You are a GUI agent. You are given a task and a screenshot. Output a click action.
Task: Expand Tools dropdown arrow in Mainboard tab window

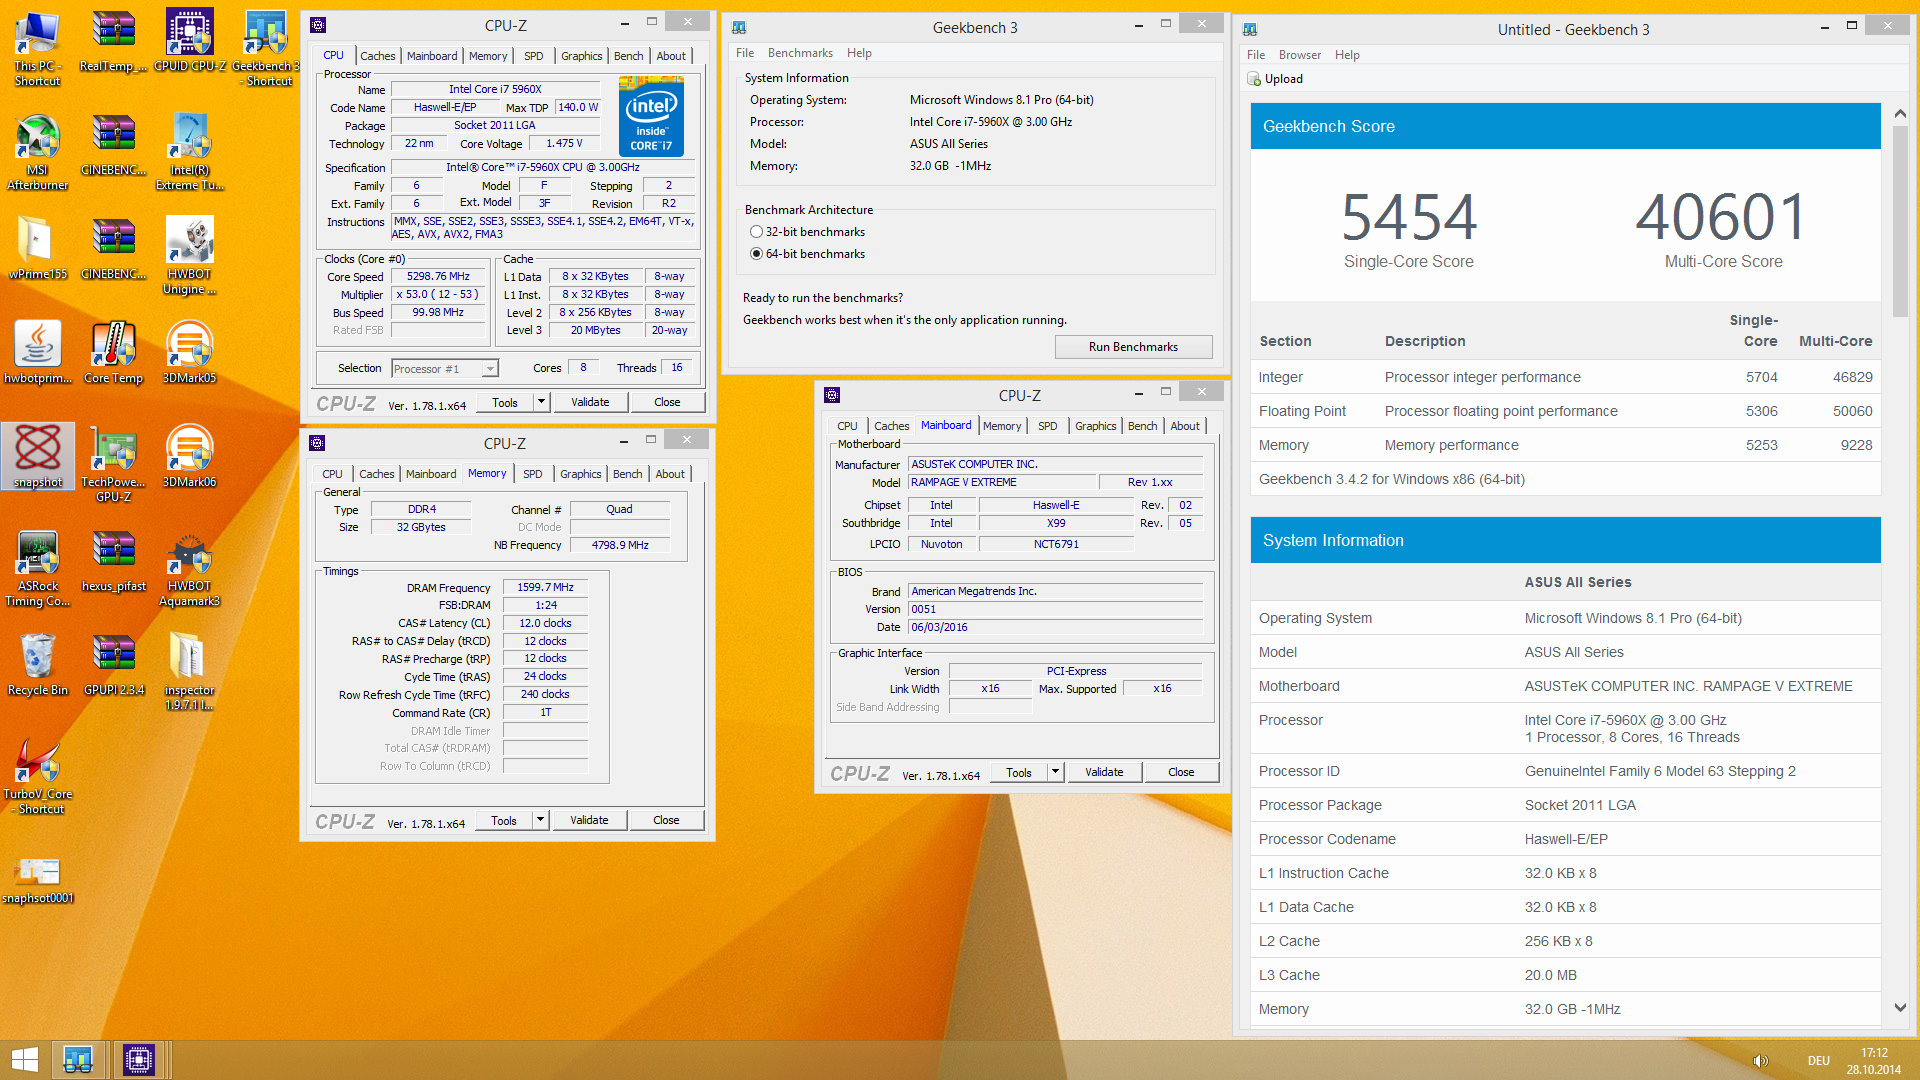[1055, 772]
